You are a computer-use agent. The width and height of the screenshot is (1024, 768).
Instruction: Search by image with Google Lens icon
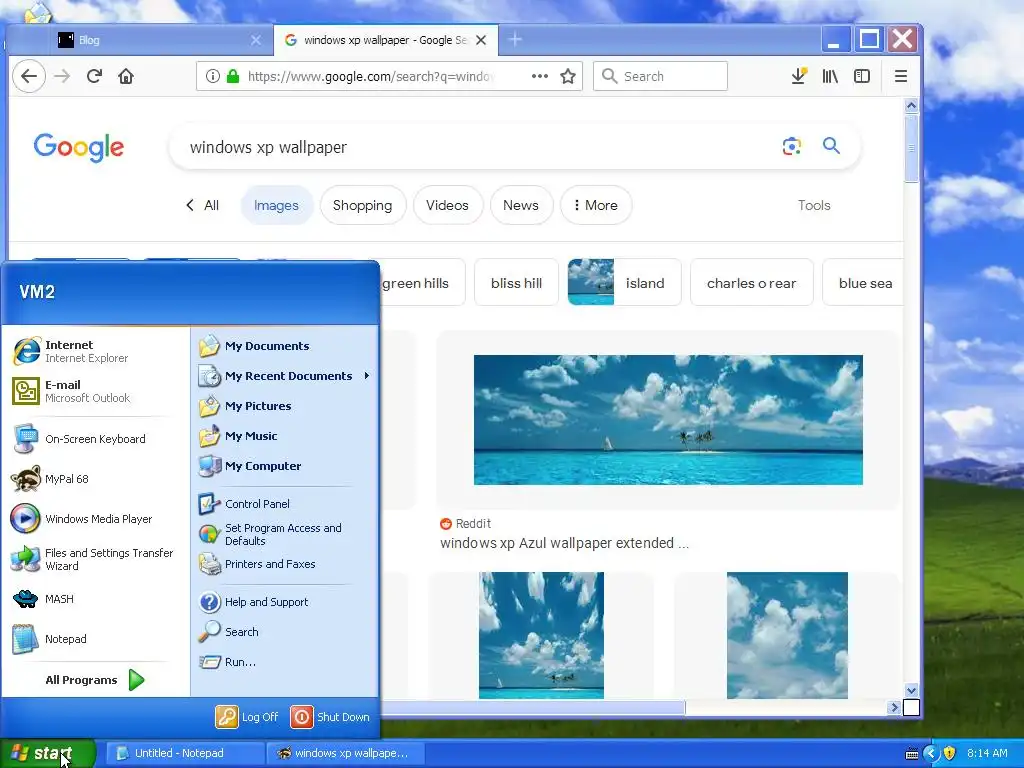pos(792,146)
